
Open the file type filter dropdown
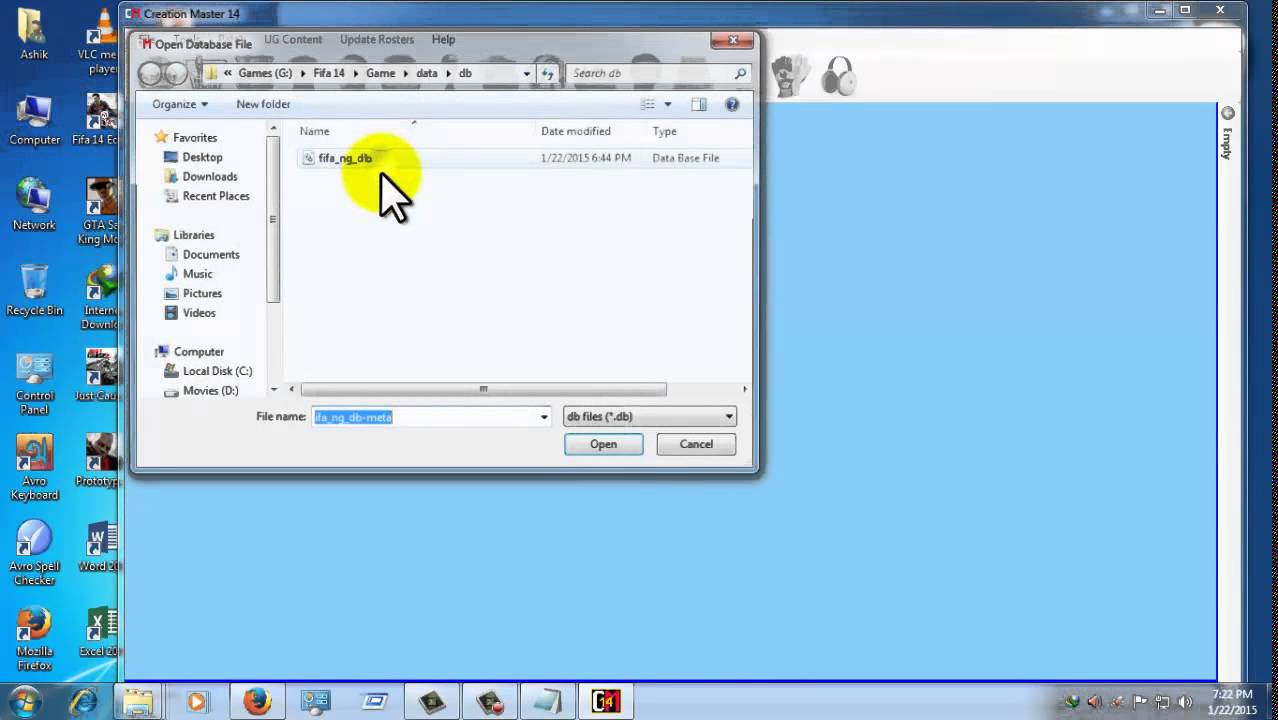pyautogui.click(x=650, y=417)
